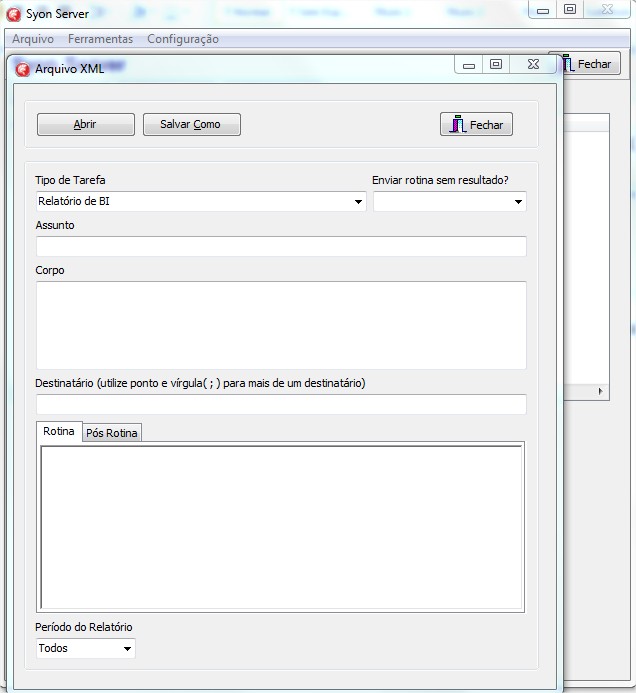Click Fechar in the Arquivo XML window
The height and width of the screenshot is (693, 636).
pos(476,124)
